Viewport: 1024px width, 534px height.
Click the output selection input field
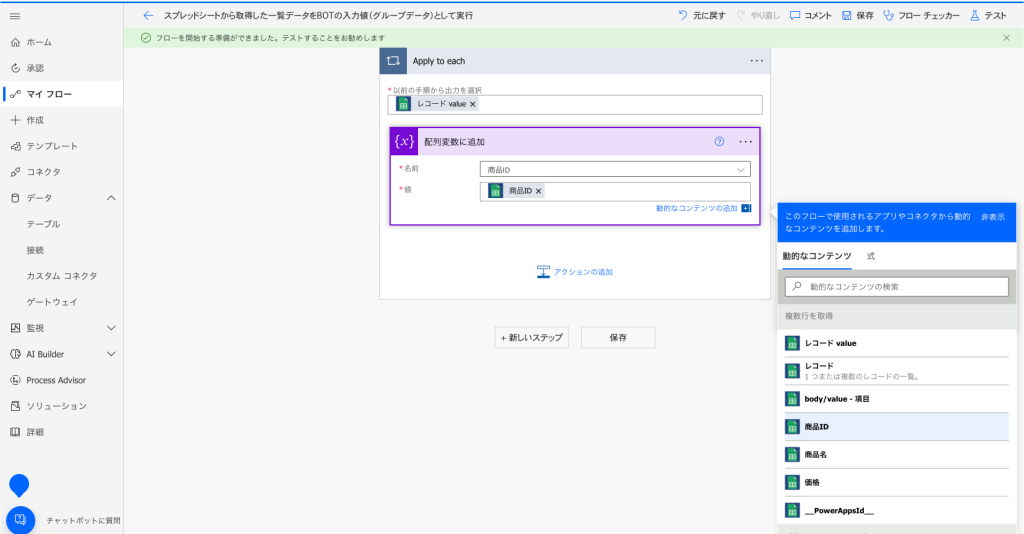575,104
